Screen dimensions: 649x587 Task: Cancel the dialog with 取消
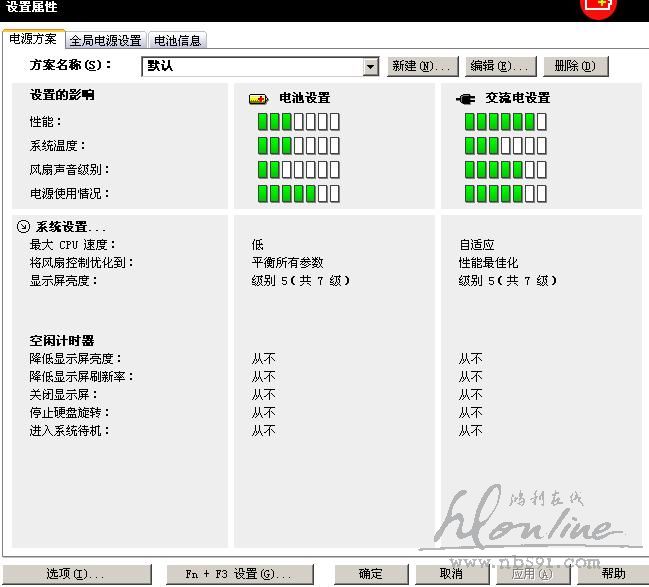(x=451, y=574)
